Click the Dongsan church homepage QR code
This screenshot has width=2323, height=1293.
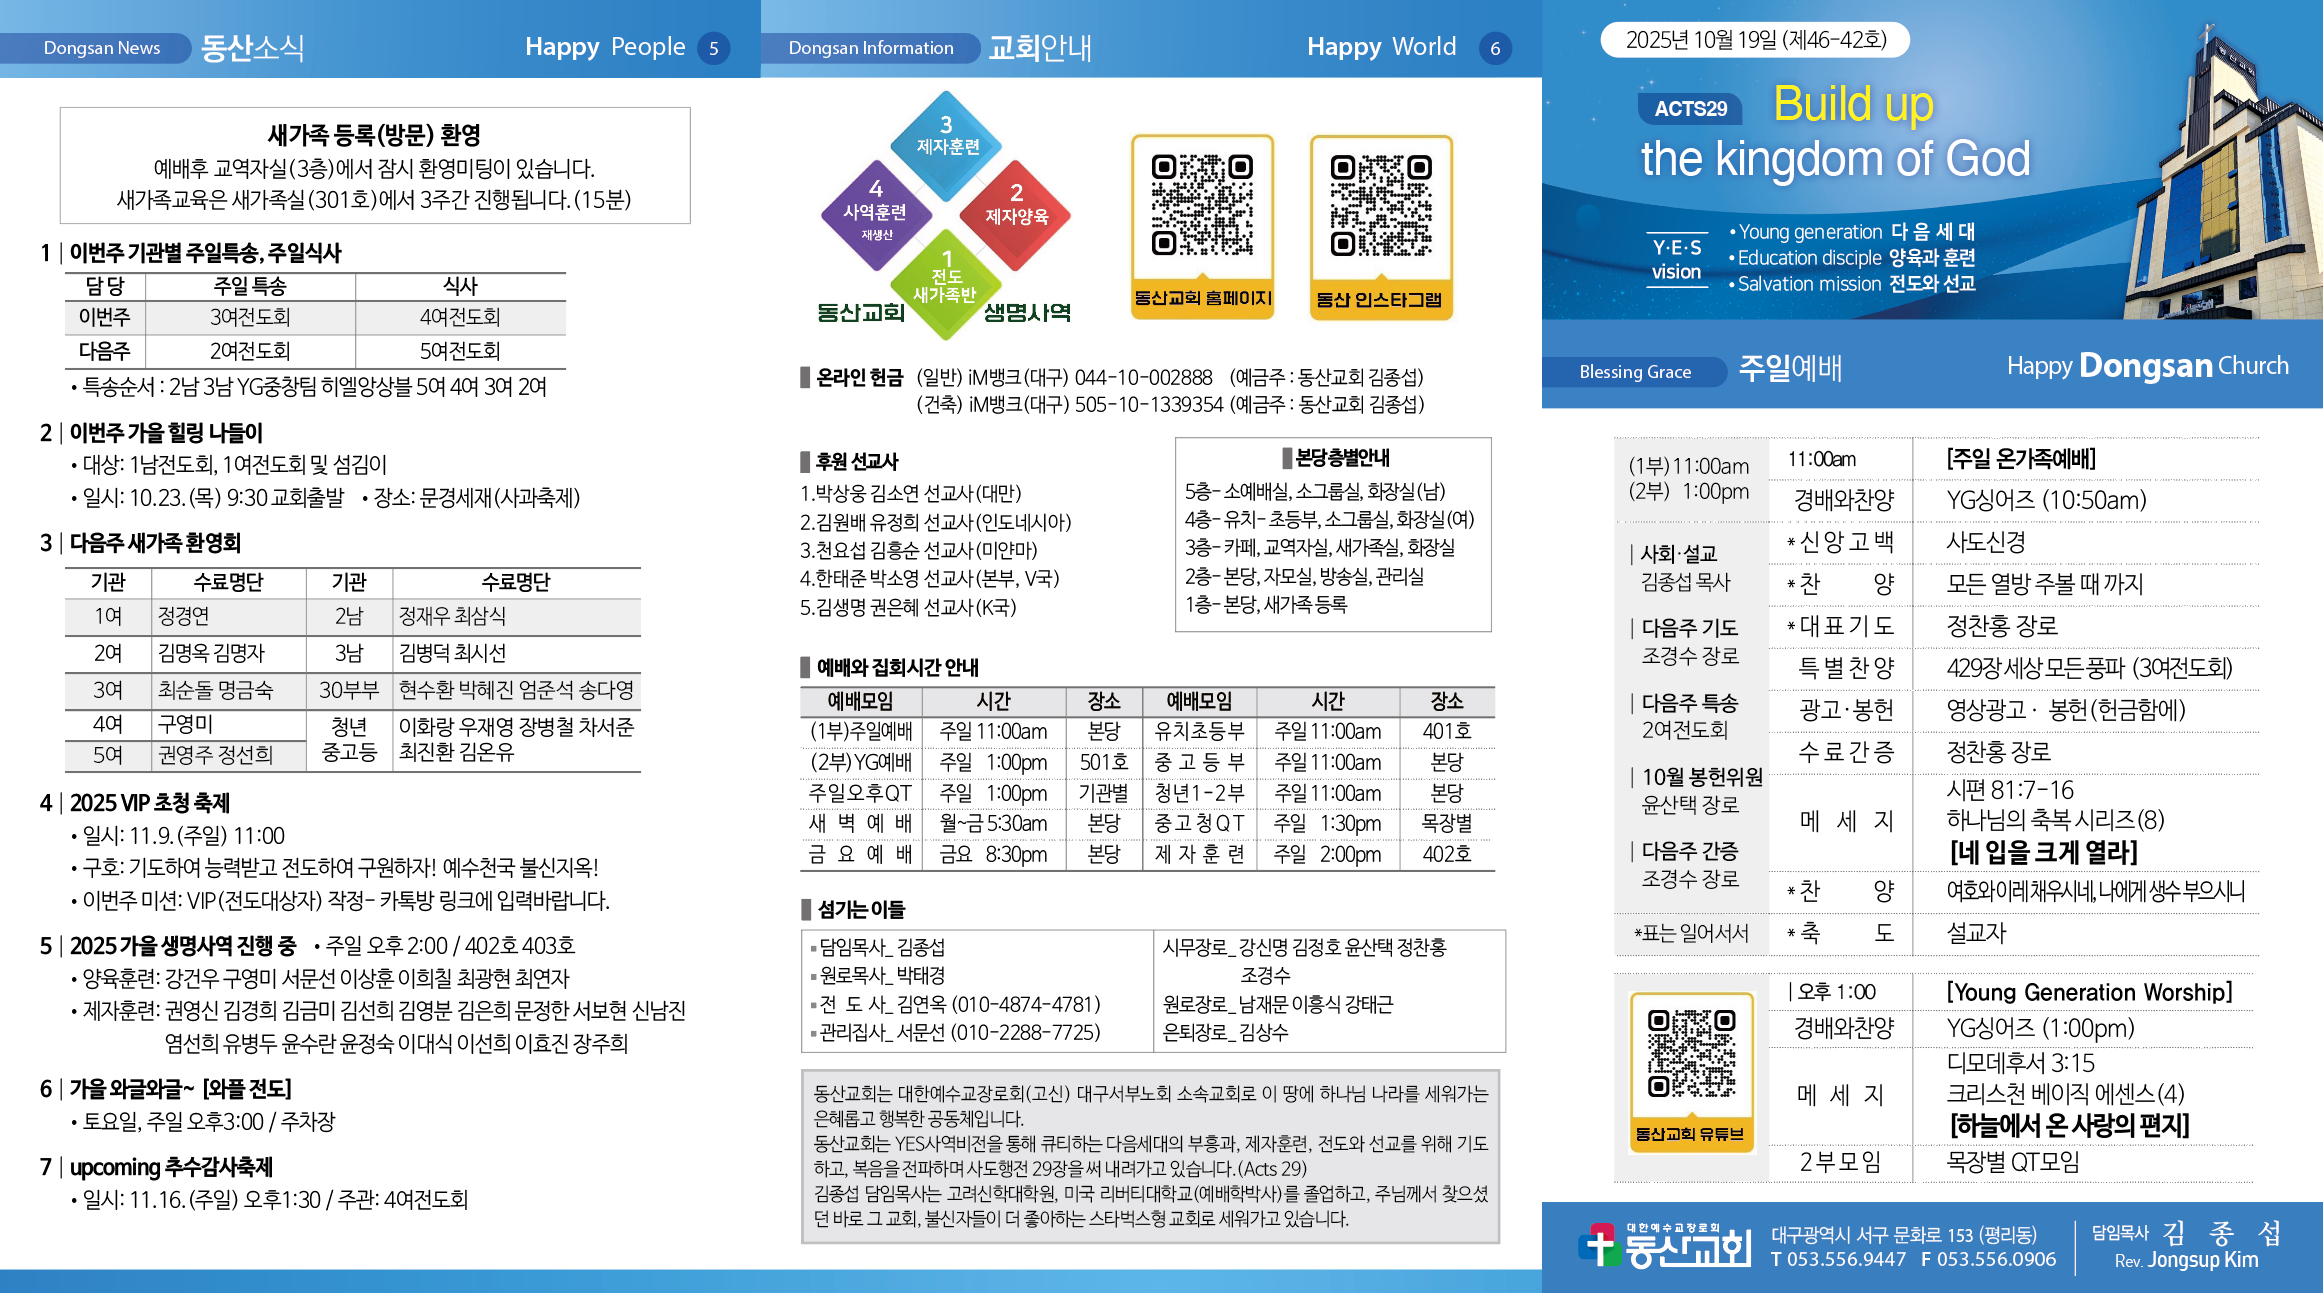click(1201, 206)
